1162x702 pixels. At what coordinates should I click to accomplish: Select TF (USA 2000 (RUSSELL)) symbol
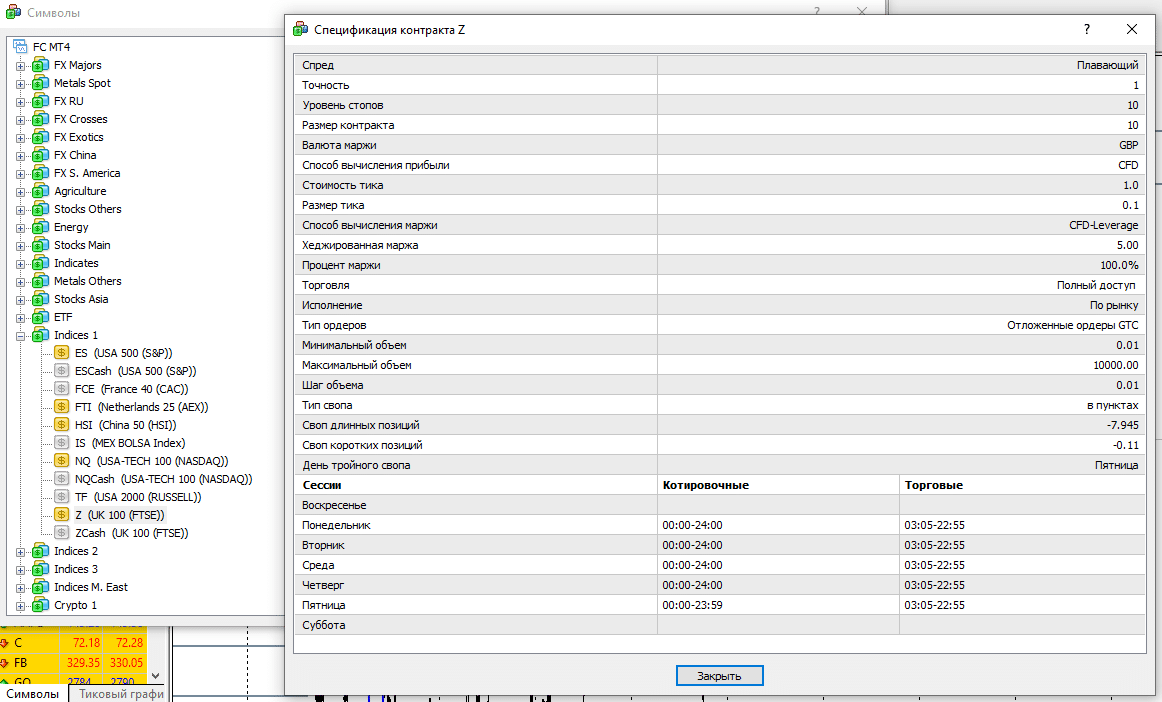click(x=137, y=497)
